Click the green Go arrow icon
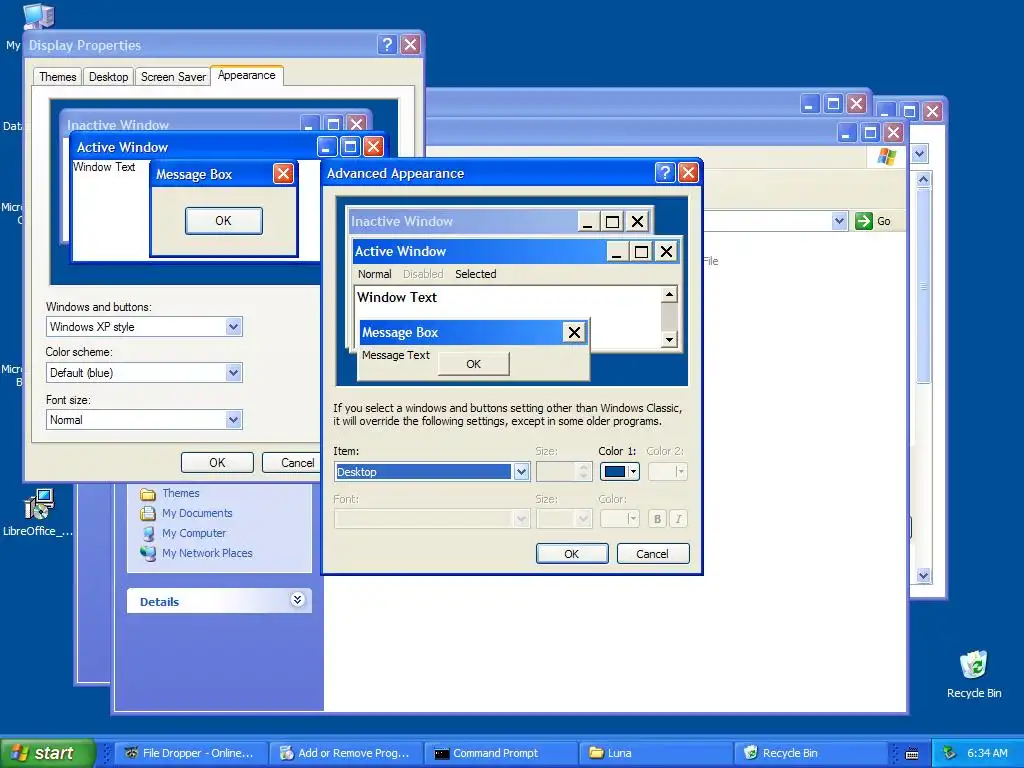The width and height of the screenshot is (1024, 768). [863, 221]
